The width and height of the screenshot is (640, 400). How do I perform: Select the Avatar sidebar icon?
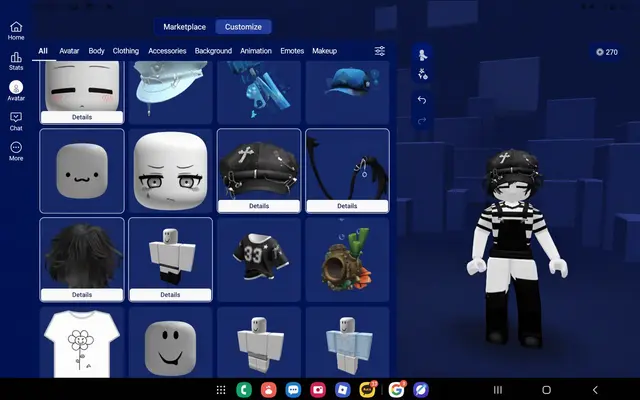[x=16, y=91]
